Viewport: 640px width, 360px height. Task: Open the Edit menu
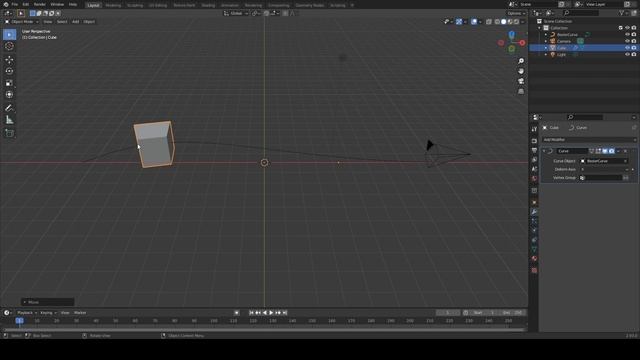26,4
